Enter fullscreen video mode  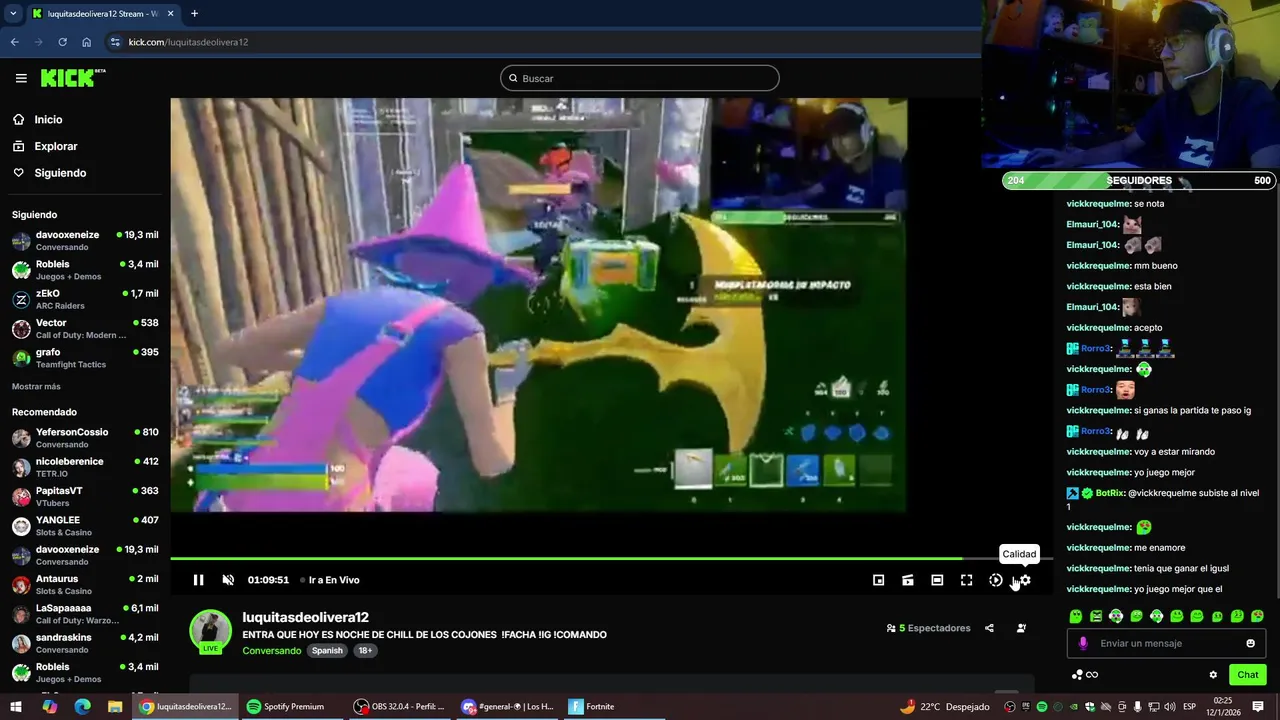(966, 580)
